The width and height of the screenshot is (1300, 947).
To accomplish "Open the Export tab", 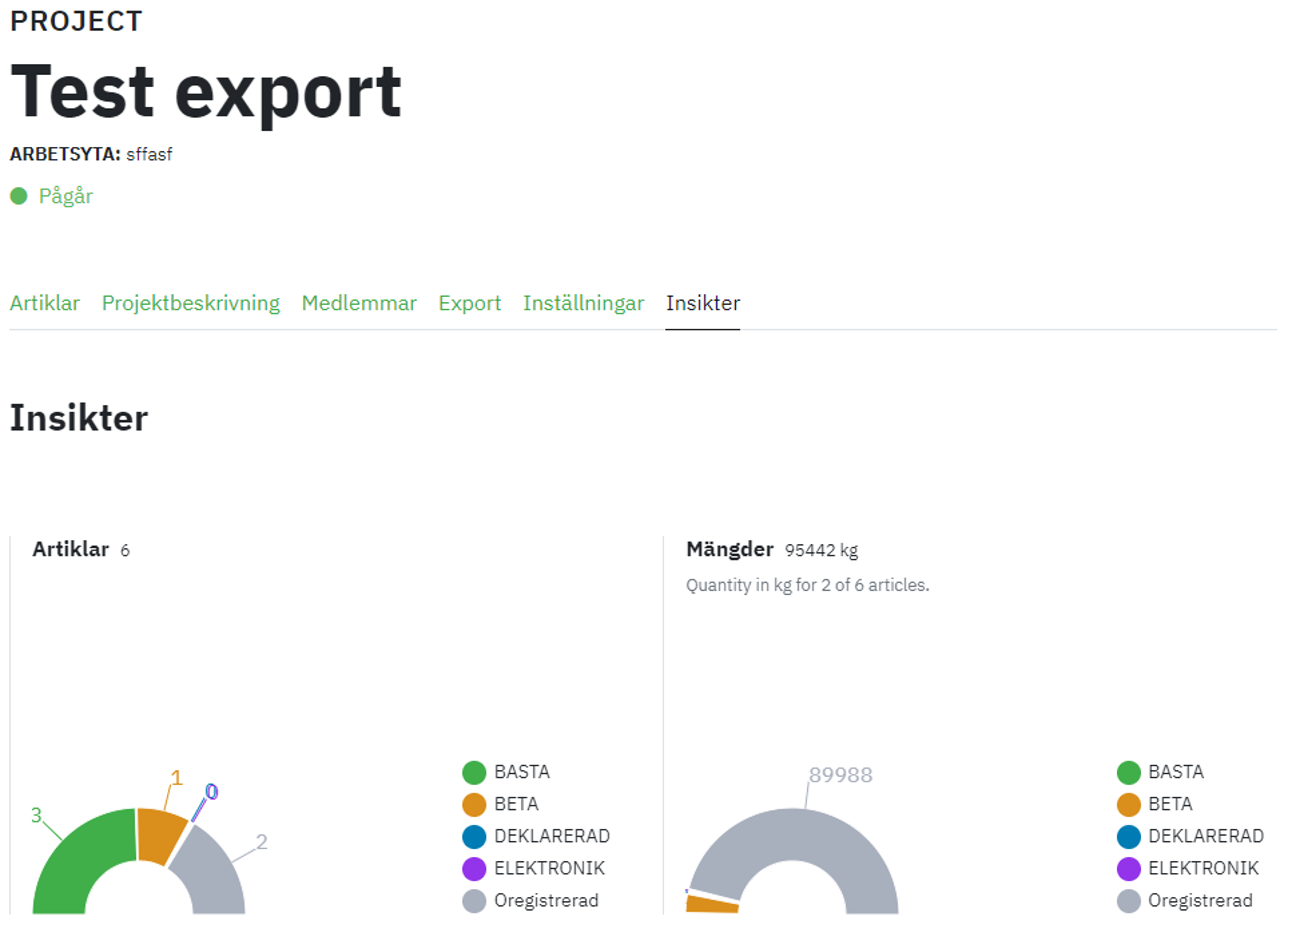I will pyautogui.click(x=469, y=303).
